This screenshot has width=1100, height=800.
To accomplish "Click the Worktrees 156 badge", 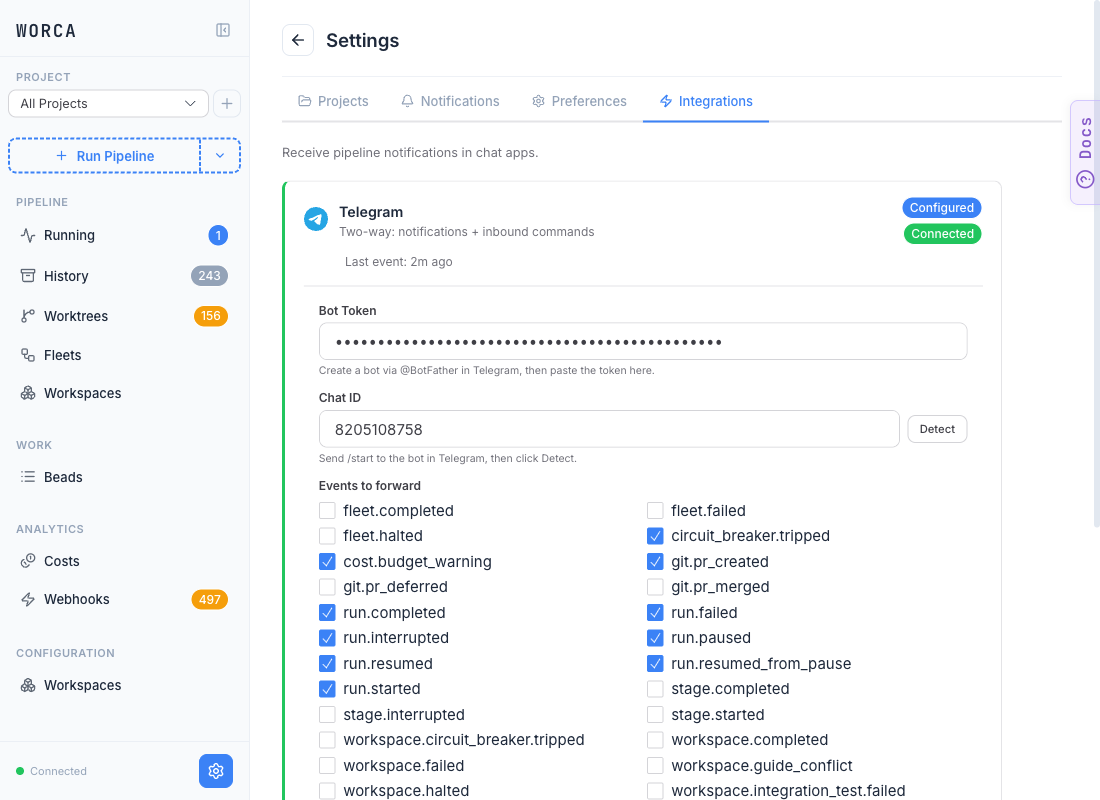I will coord(210,316).
